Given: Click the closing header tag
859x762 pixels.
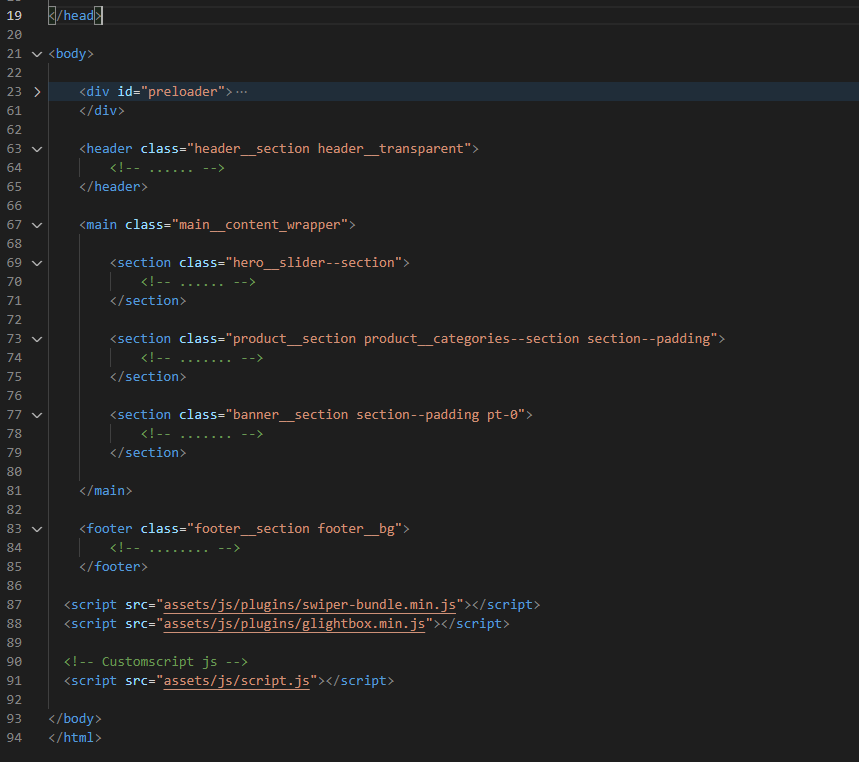Looking at the screenshot, I should click(113, 187).
